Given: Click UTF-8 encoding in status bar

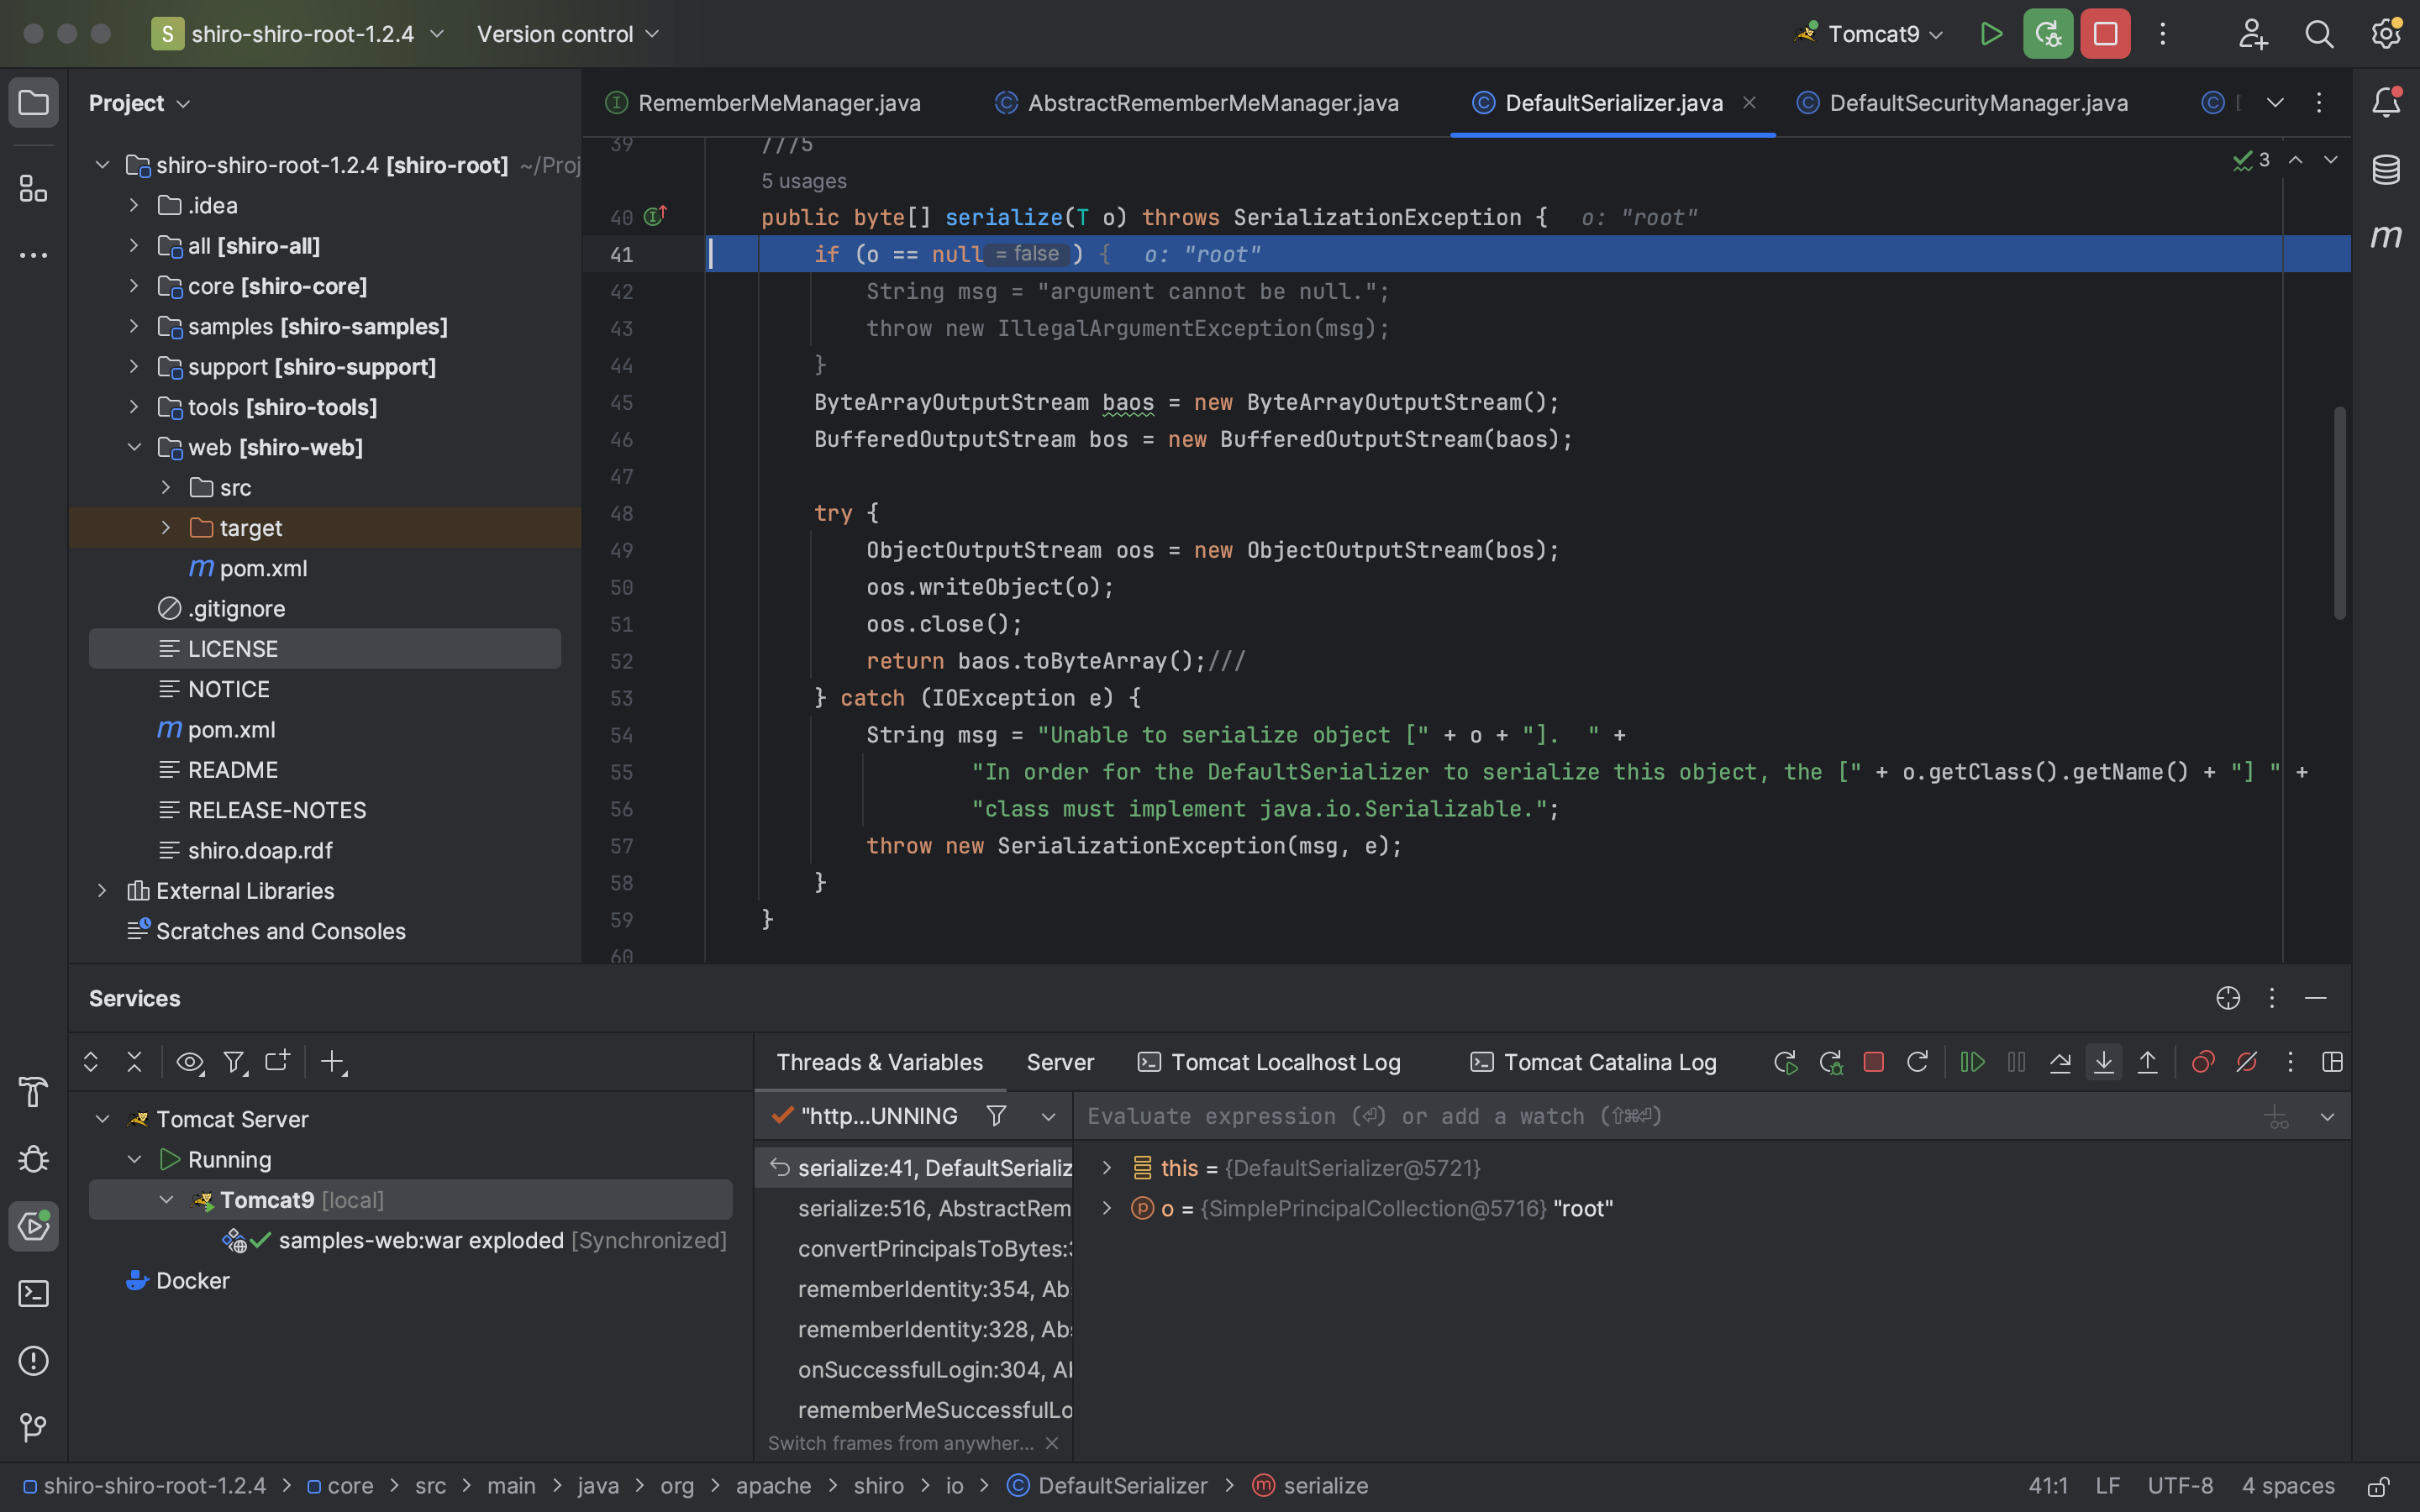Looking at the screenshot, I should coord(2180,1486).
